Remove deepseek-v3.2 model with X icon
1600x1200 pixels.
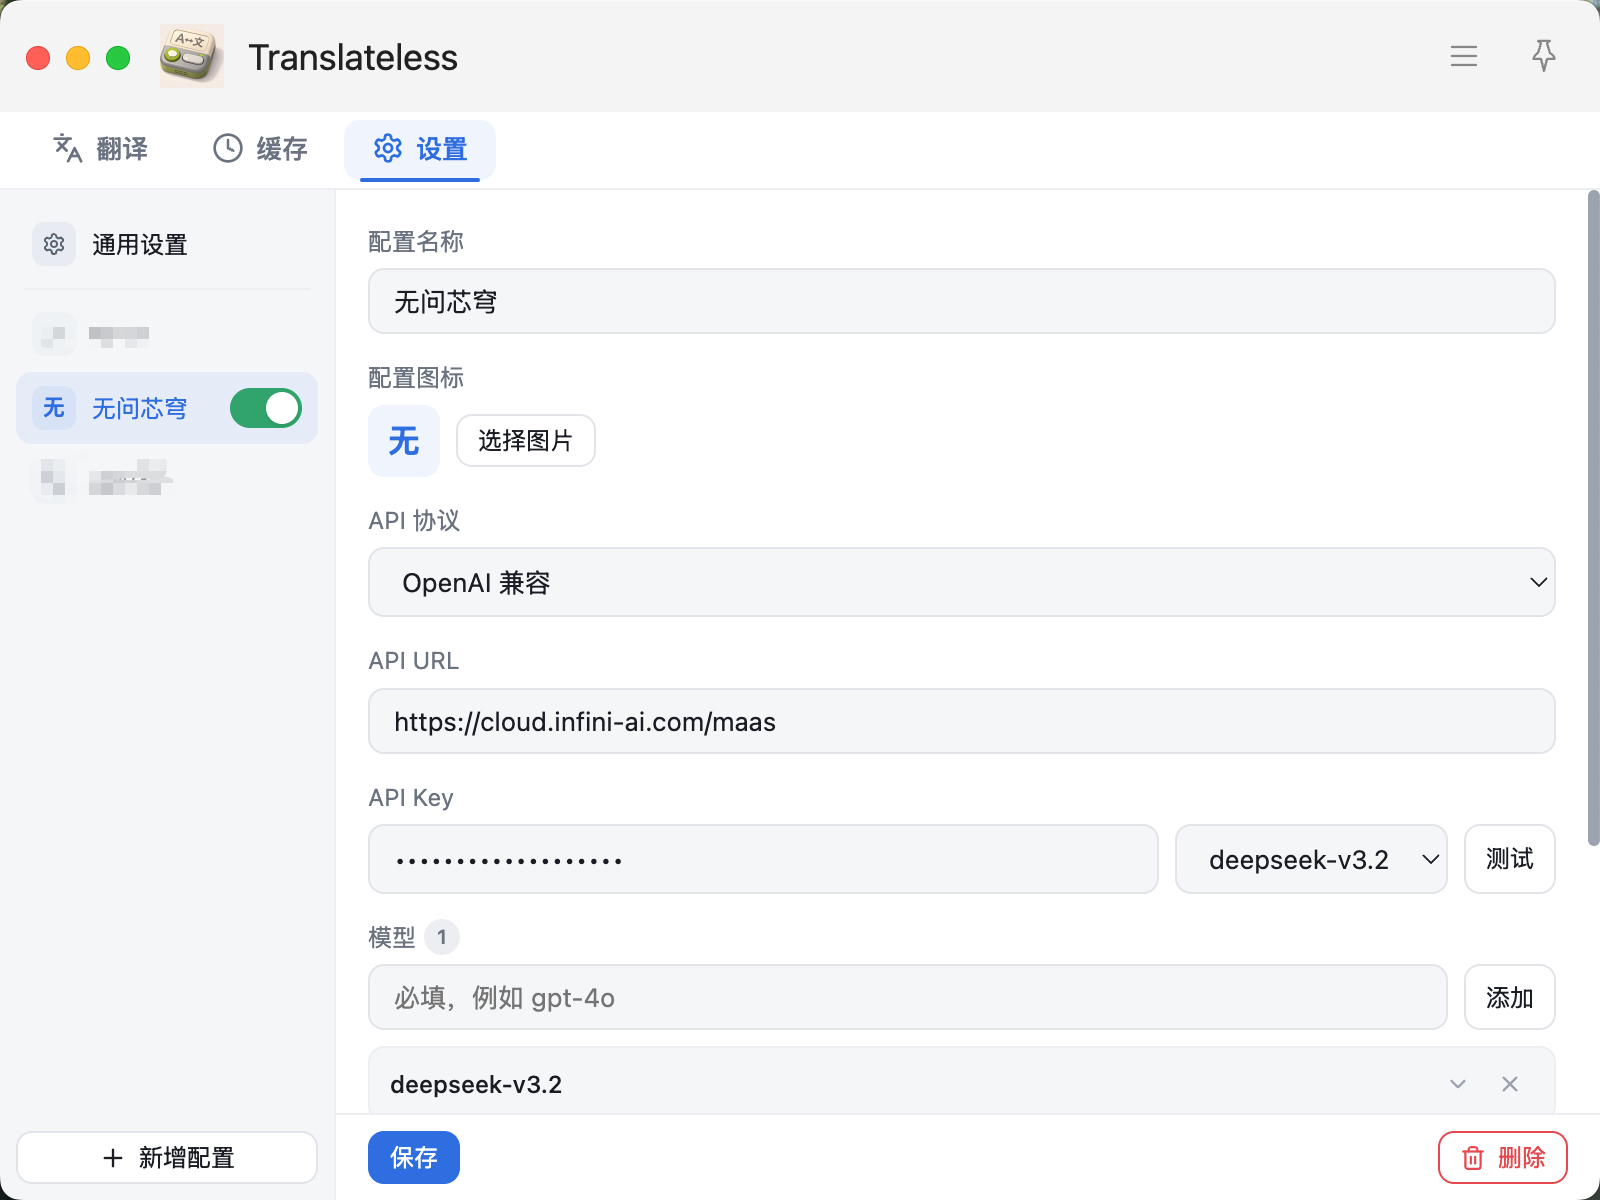(x=1509, y=1084)
